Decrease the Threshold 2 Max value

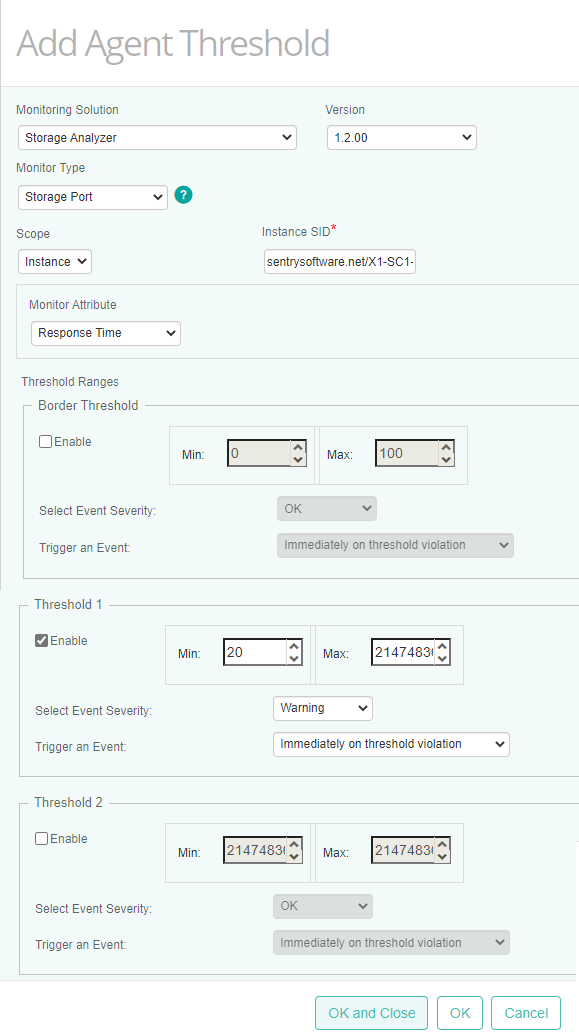pos(442,857)
